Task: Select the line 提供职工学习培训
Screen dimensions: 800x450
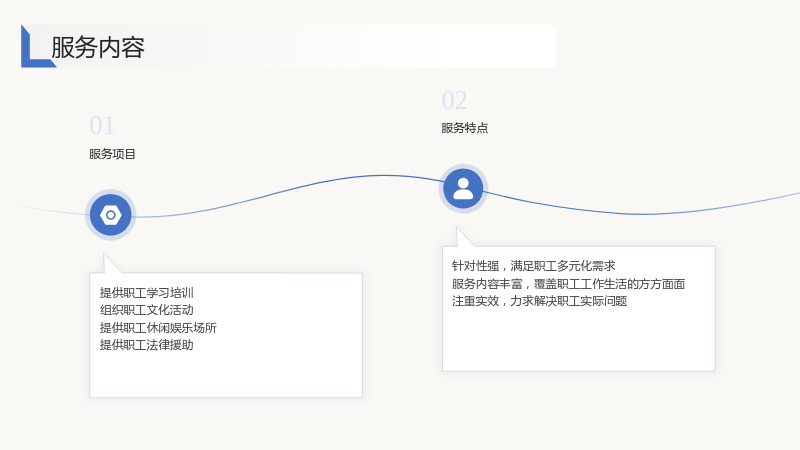Action: 147,293
